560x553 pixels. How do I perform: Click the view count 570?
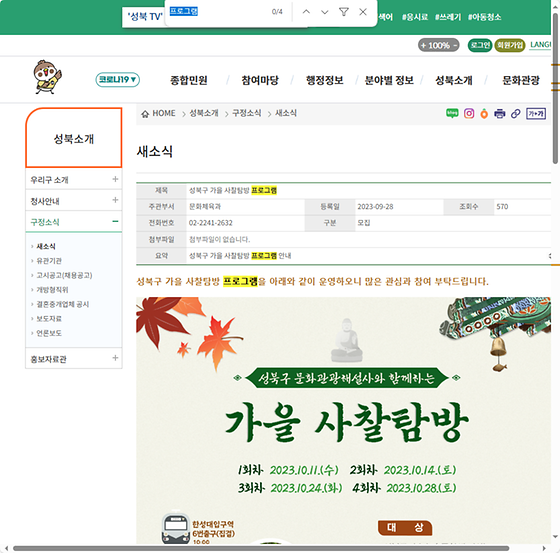click(x=502, y=206)
